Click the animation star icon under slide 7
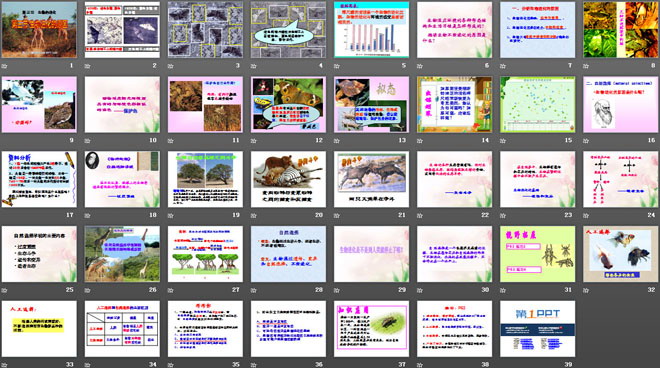Image resolution: width=660 pixels, height=368 pixels. coord(503,66)
